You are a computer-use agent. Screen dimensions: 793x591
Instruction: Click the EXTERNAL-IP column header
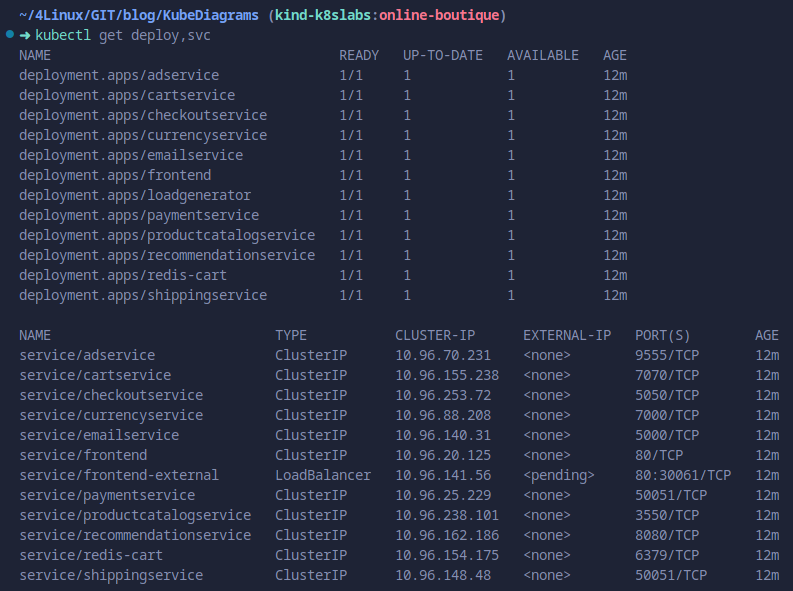(x=566, y=335)
